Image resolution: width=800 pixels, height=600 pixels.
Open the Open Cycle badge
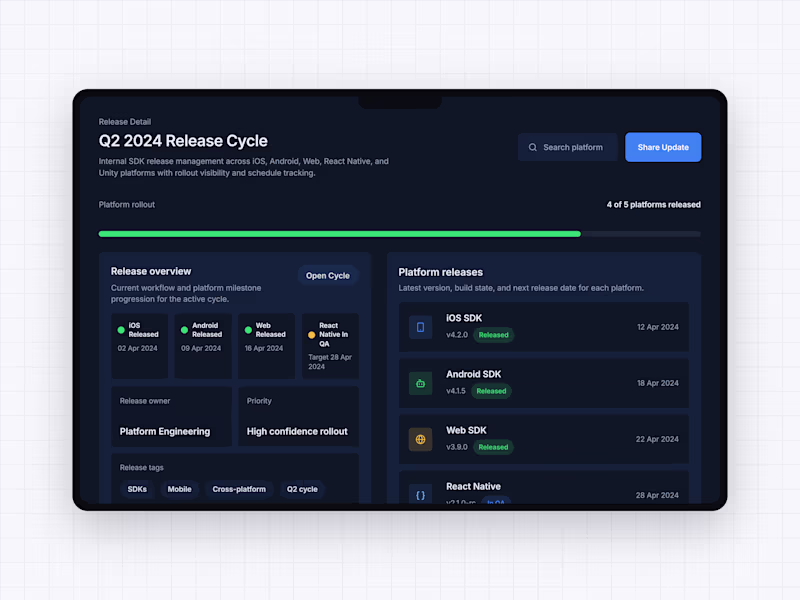328,276
